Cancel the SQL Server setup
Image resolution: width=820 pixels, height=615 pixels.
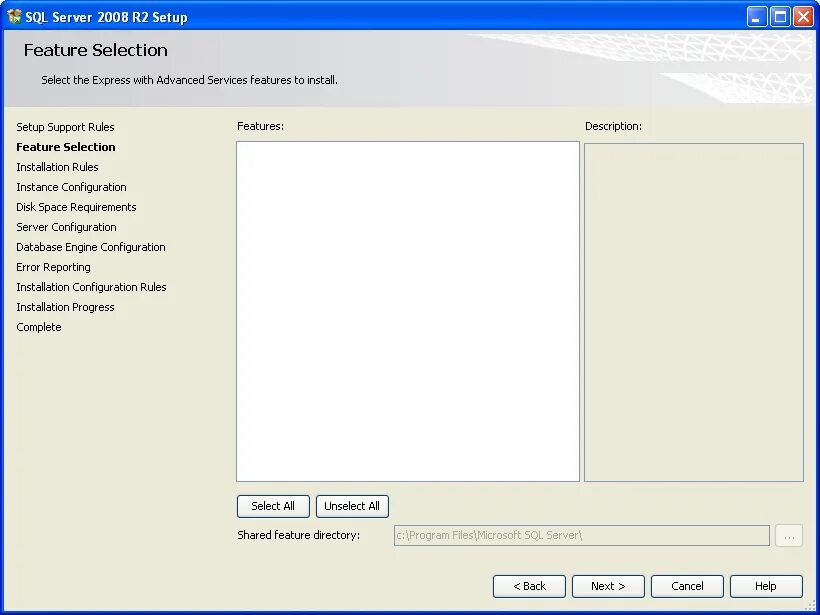(687, 586)
